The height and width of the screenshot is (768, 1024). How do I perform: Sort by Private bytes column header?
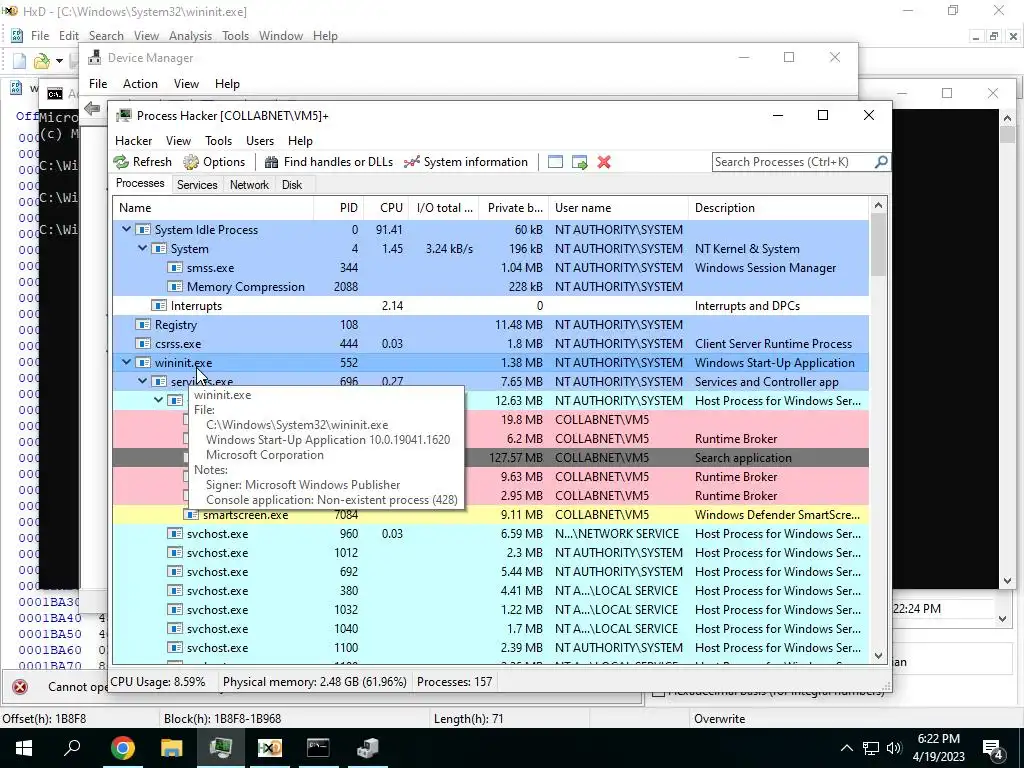point(513,208)
